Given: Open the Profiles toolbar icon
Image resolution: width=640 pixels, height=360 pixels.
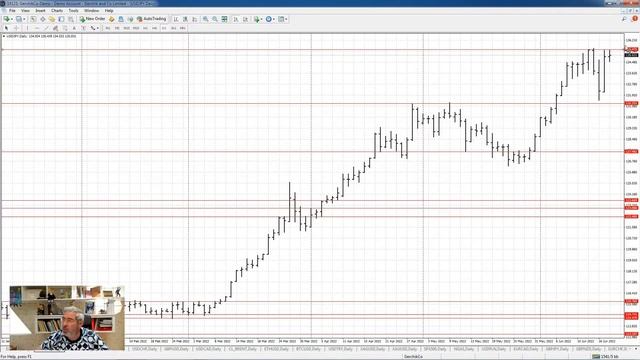Looking at the screenshot, I should pyautogui.click(x=19, y=19).
